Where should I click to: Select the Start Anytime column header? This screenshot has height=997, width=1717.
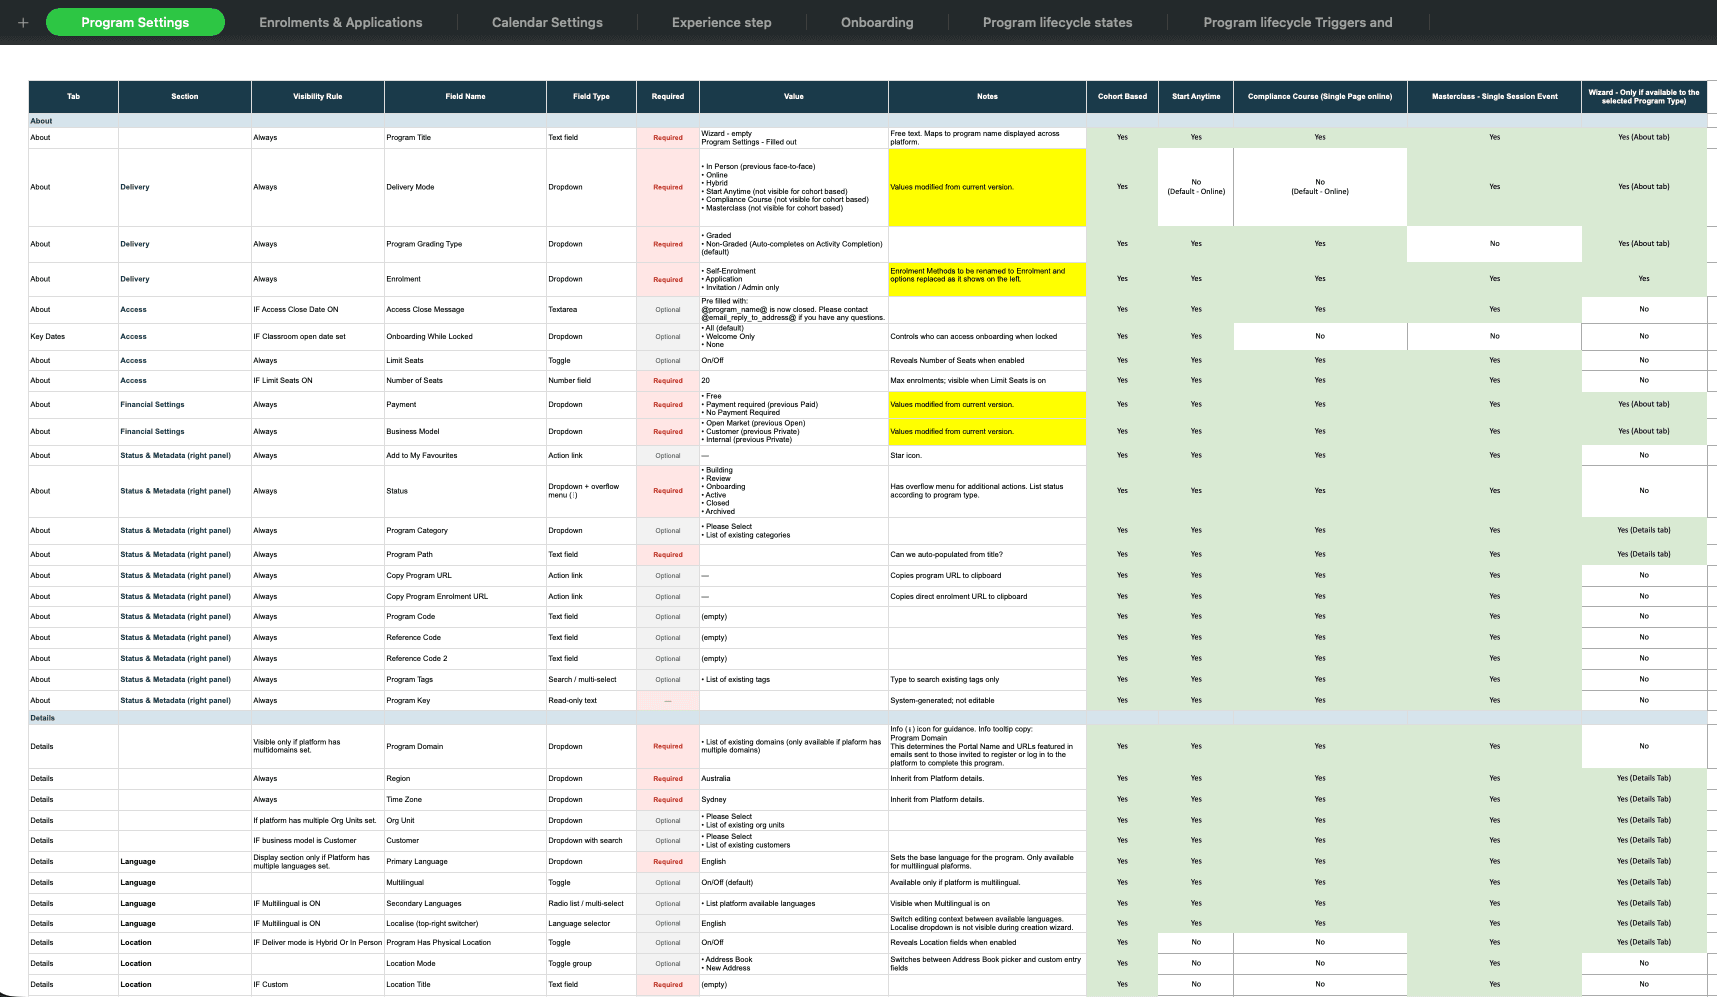pyautogui.click(x=1196, y=97)
